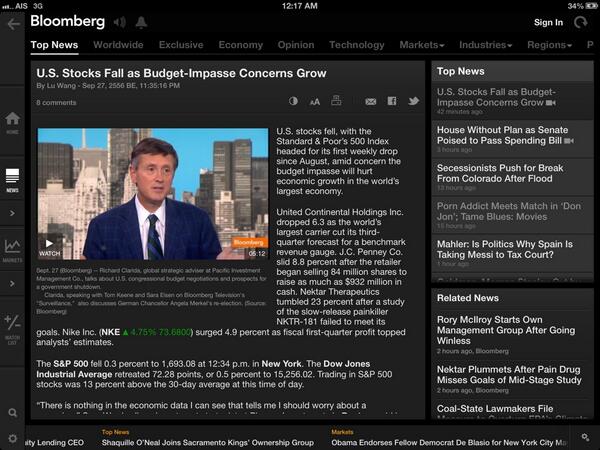This screenshot has height=450, width=600.
Task: Click the font size AA icon
Action: (315, 102)
